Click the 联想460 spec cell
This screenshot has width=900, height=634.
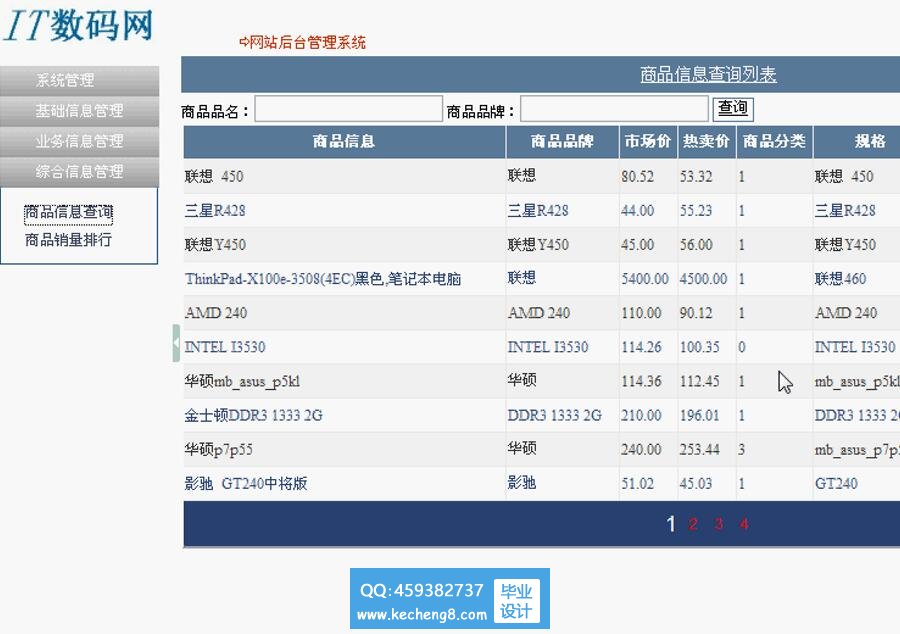[x=840, y=279]
